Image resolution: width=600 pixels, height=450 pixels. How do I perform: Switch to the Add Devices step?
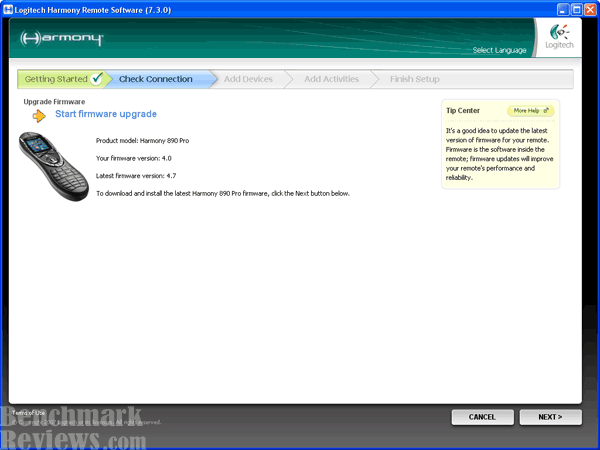pyautogui.click(x=248, y=79)
